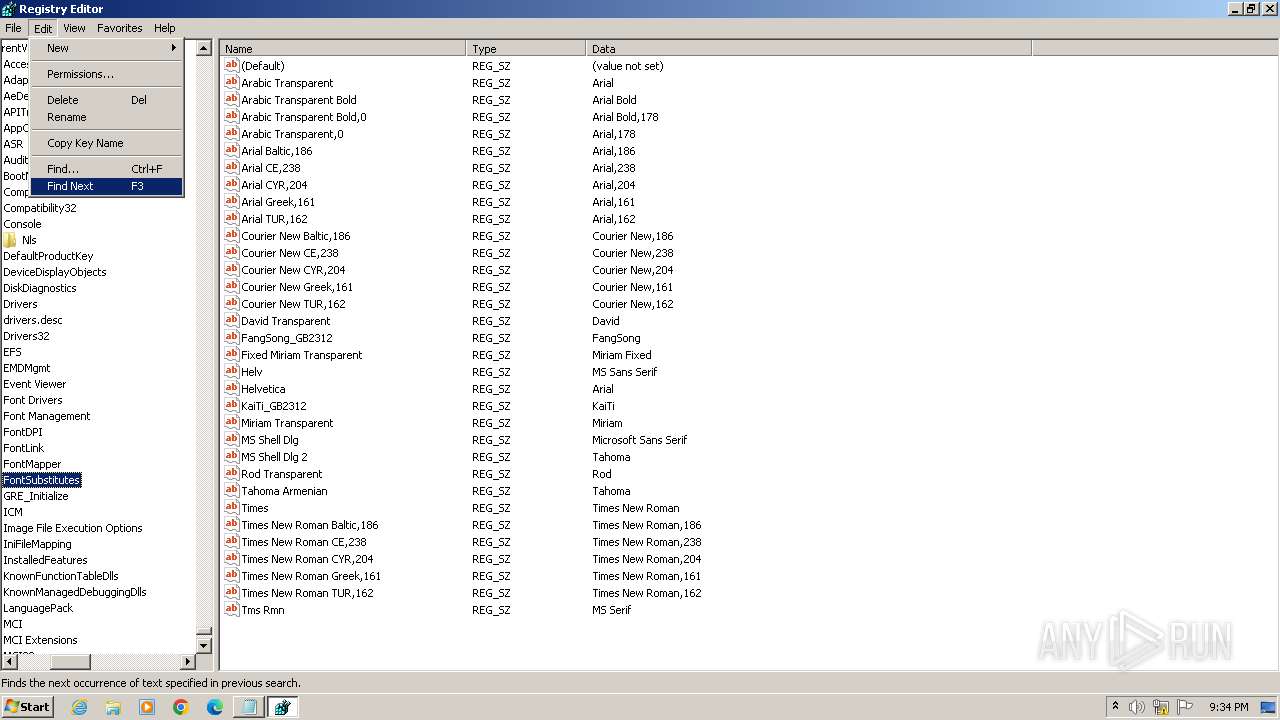Select the Font Management key
The width and height of the screenshot is (1280, 720).
coord(47,416)
